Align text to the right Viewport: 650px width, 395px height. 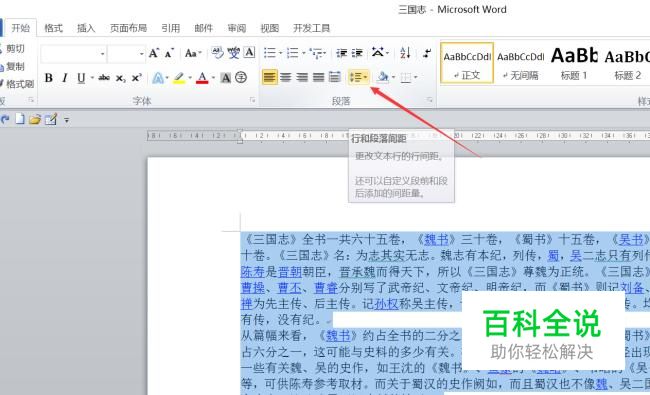click(302, 78)
